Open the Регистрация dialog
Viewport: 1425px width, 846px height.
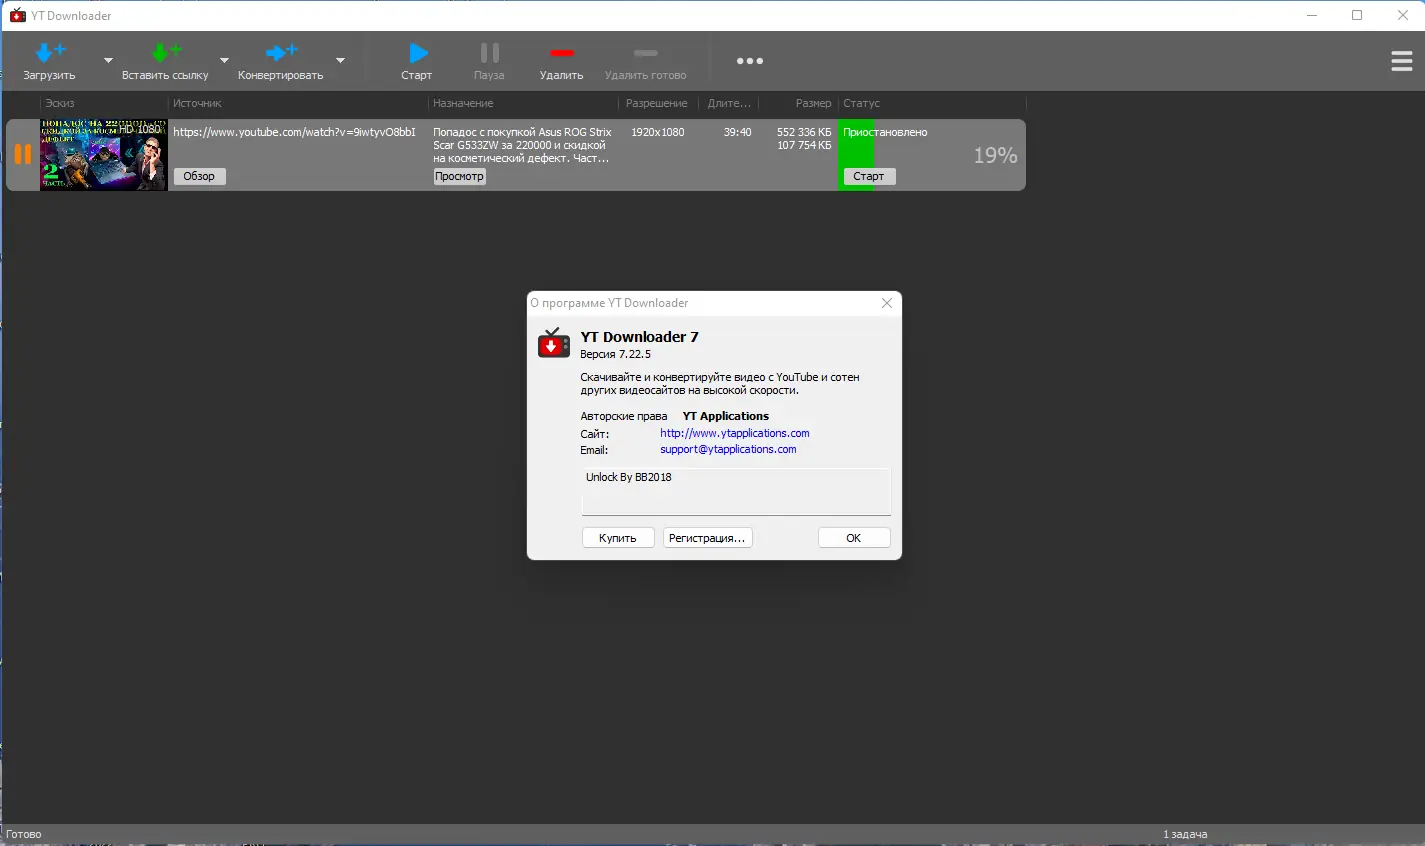point(707,537)
